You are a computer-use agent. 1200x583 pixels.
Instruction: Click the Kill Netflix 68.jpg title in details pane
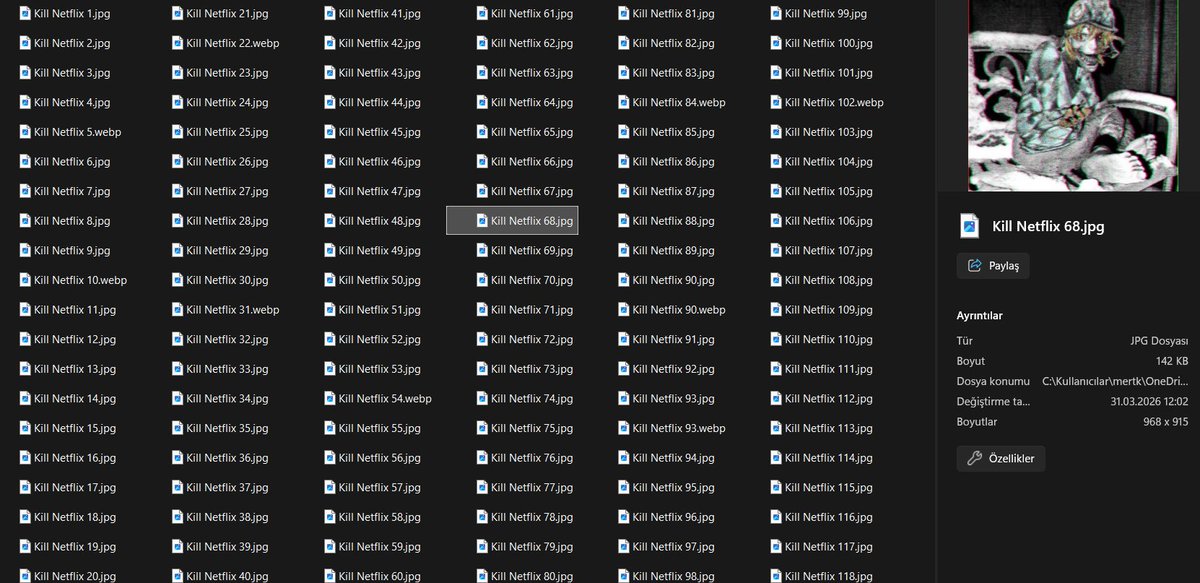click(x=1048, y=226)
